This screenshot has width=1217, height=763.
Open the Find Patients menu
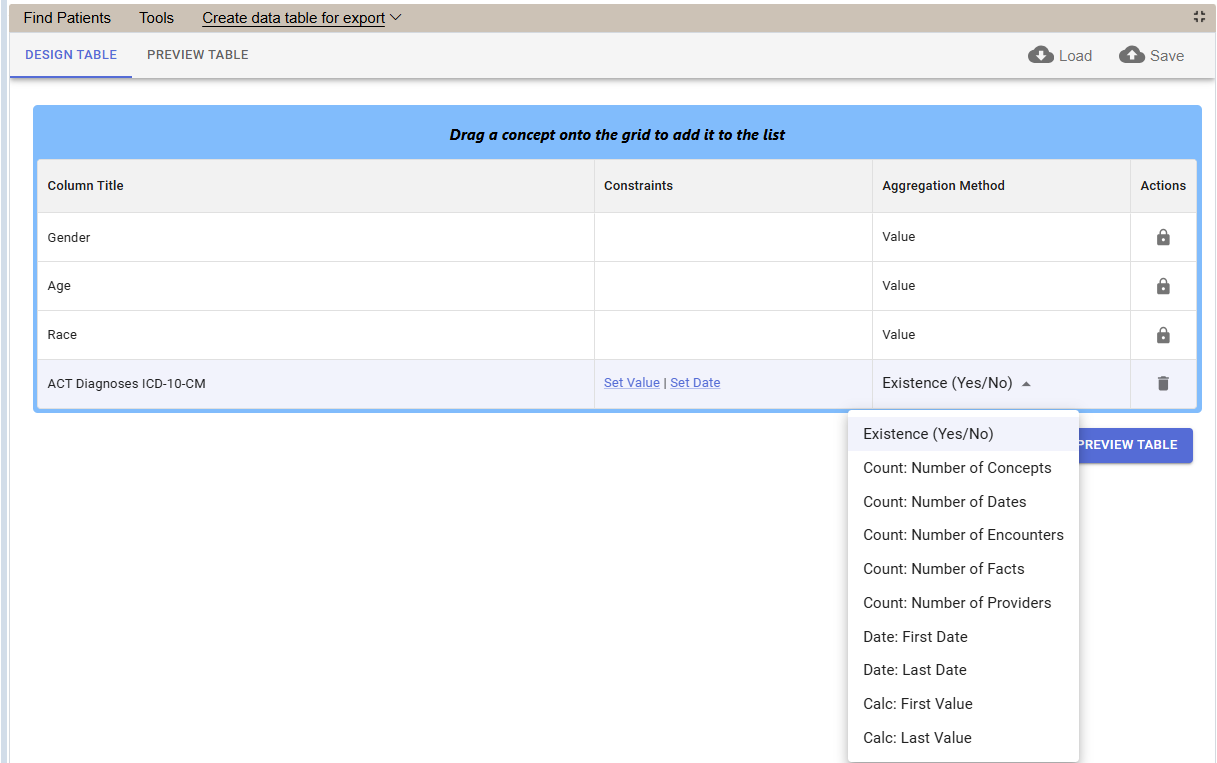click(67, 18)
